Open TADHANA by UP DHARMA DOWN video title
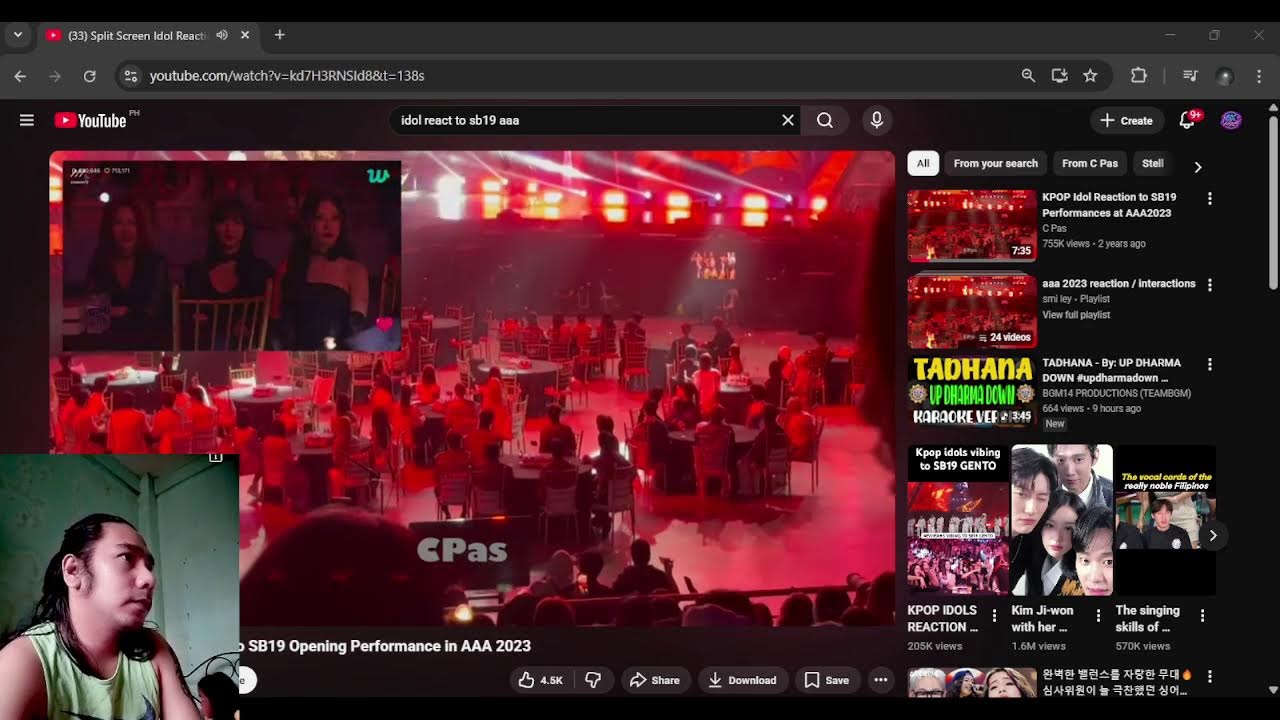The width and height of the screenshot is (1280, 720). [x=1111, y=370]
